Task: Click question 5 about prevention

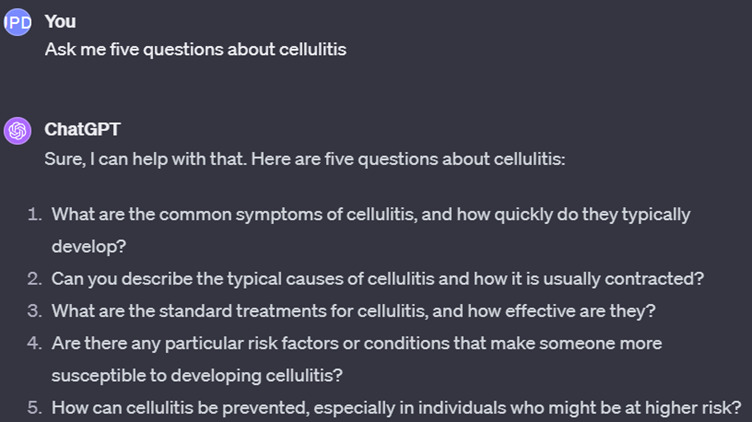Action: tap(396, 408)
